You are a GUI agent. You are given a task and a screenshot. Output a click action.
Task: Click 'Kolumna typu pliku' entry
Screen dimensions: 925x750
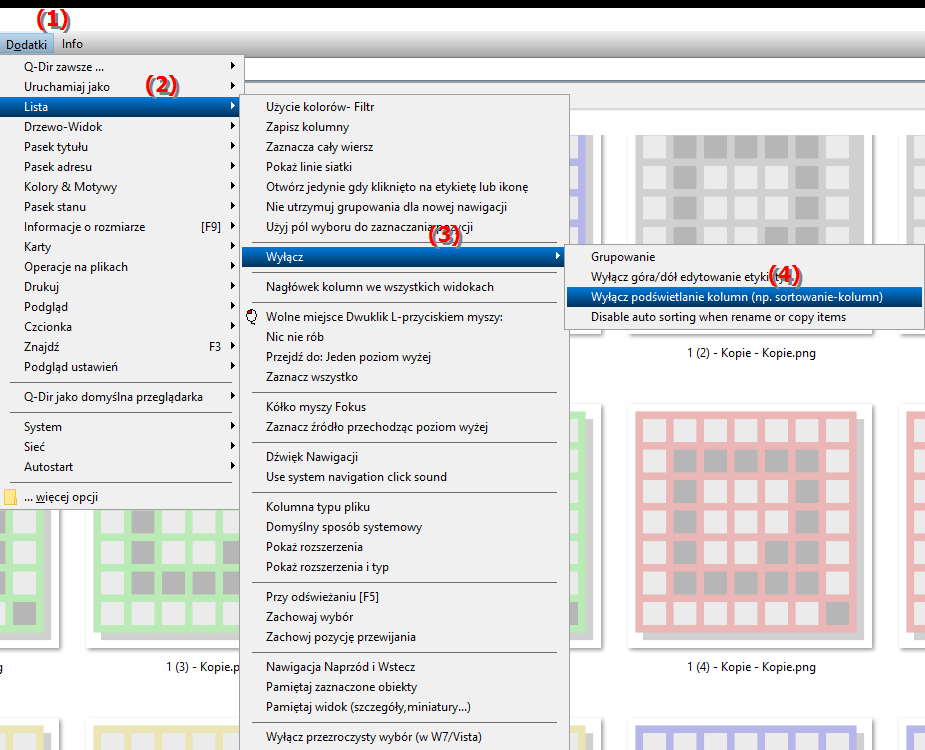click(404, 507)
